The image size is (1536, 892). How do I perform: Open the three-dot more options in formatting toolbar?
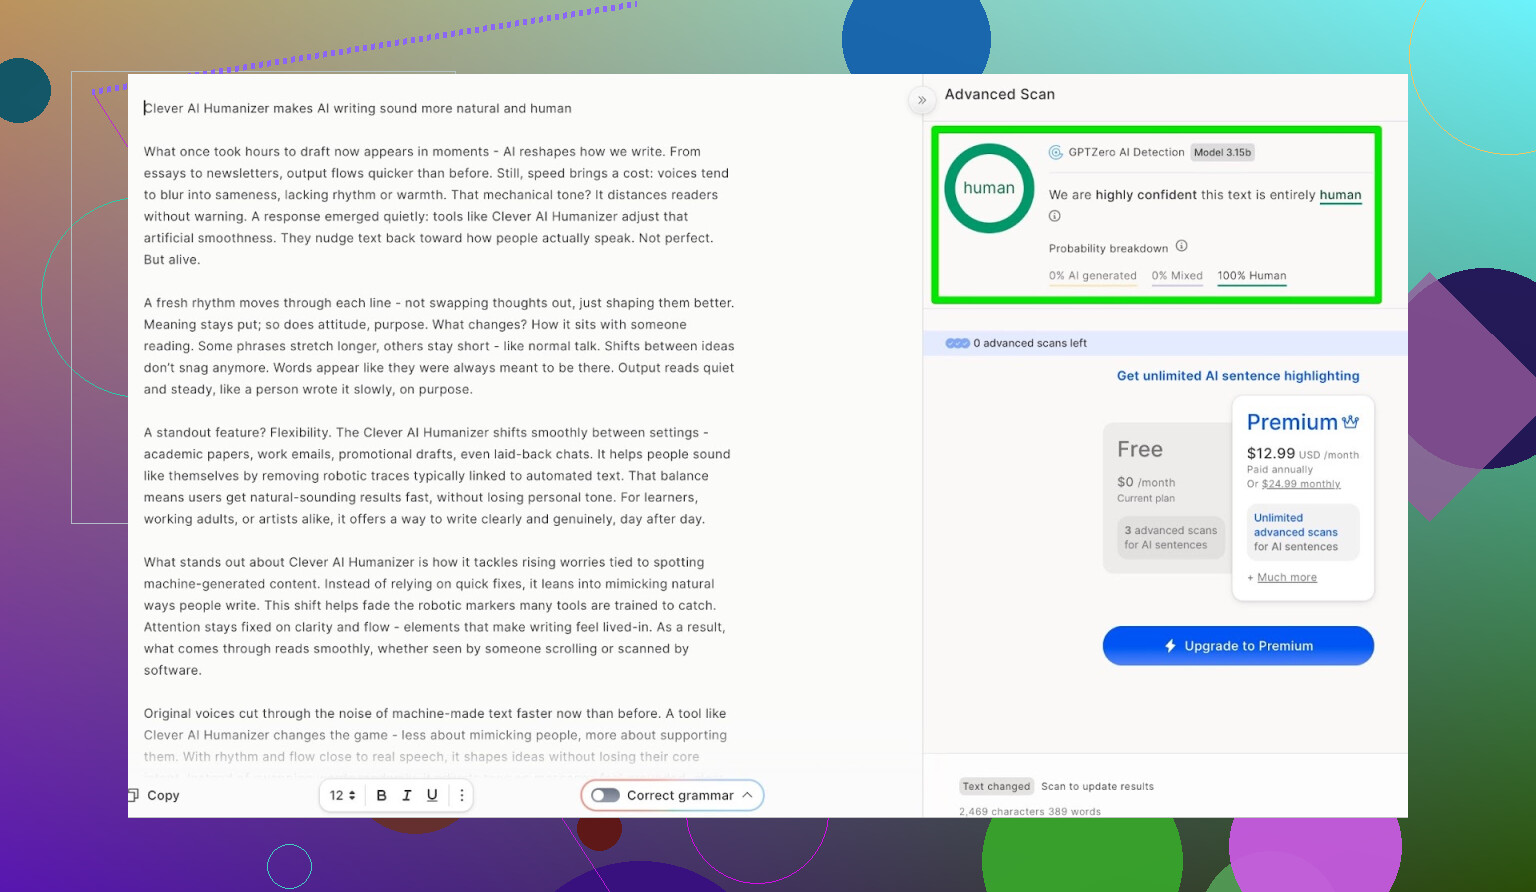[x=461, y=795]
